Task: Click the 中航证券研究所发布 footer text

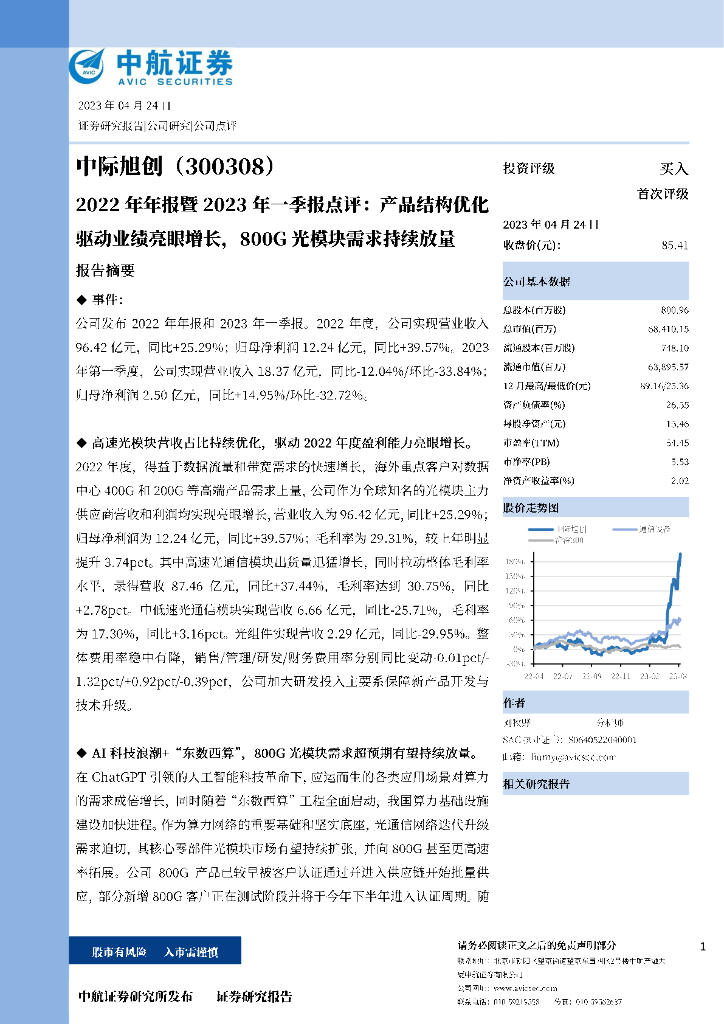Action: point(135,997)
